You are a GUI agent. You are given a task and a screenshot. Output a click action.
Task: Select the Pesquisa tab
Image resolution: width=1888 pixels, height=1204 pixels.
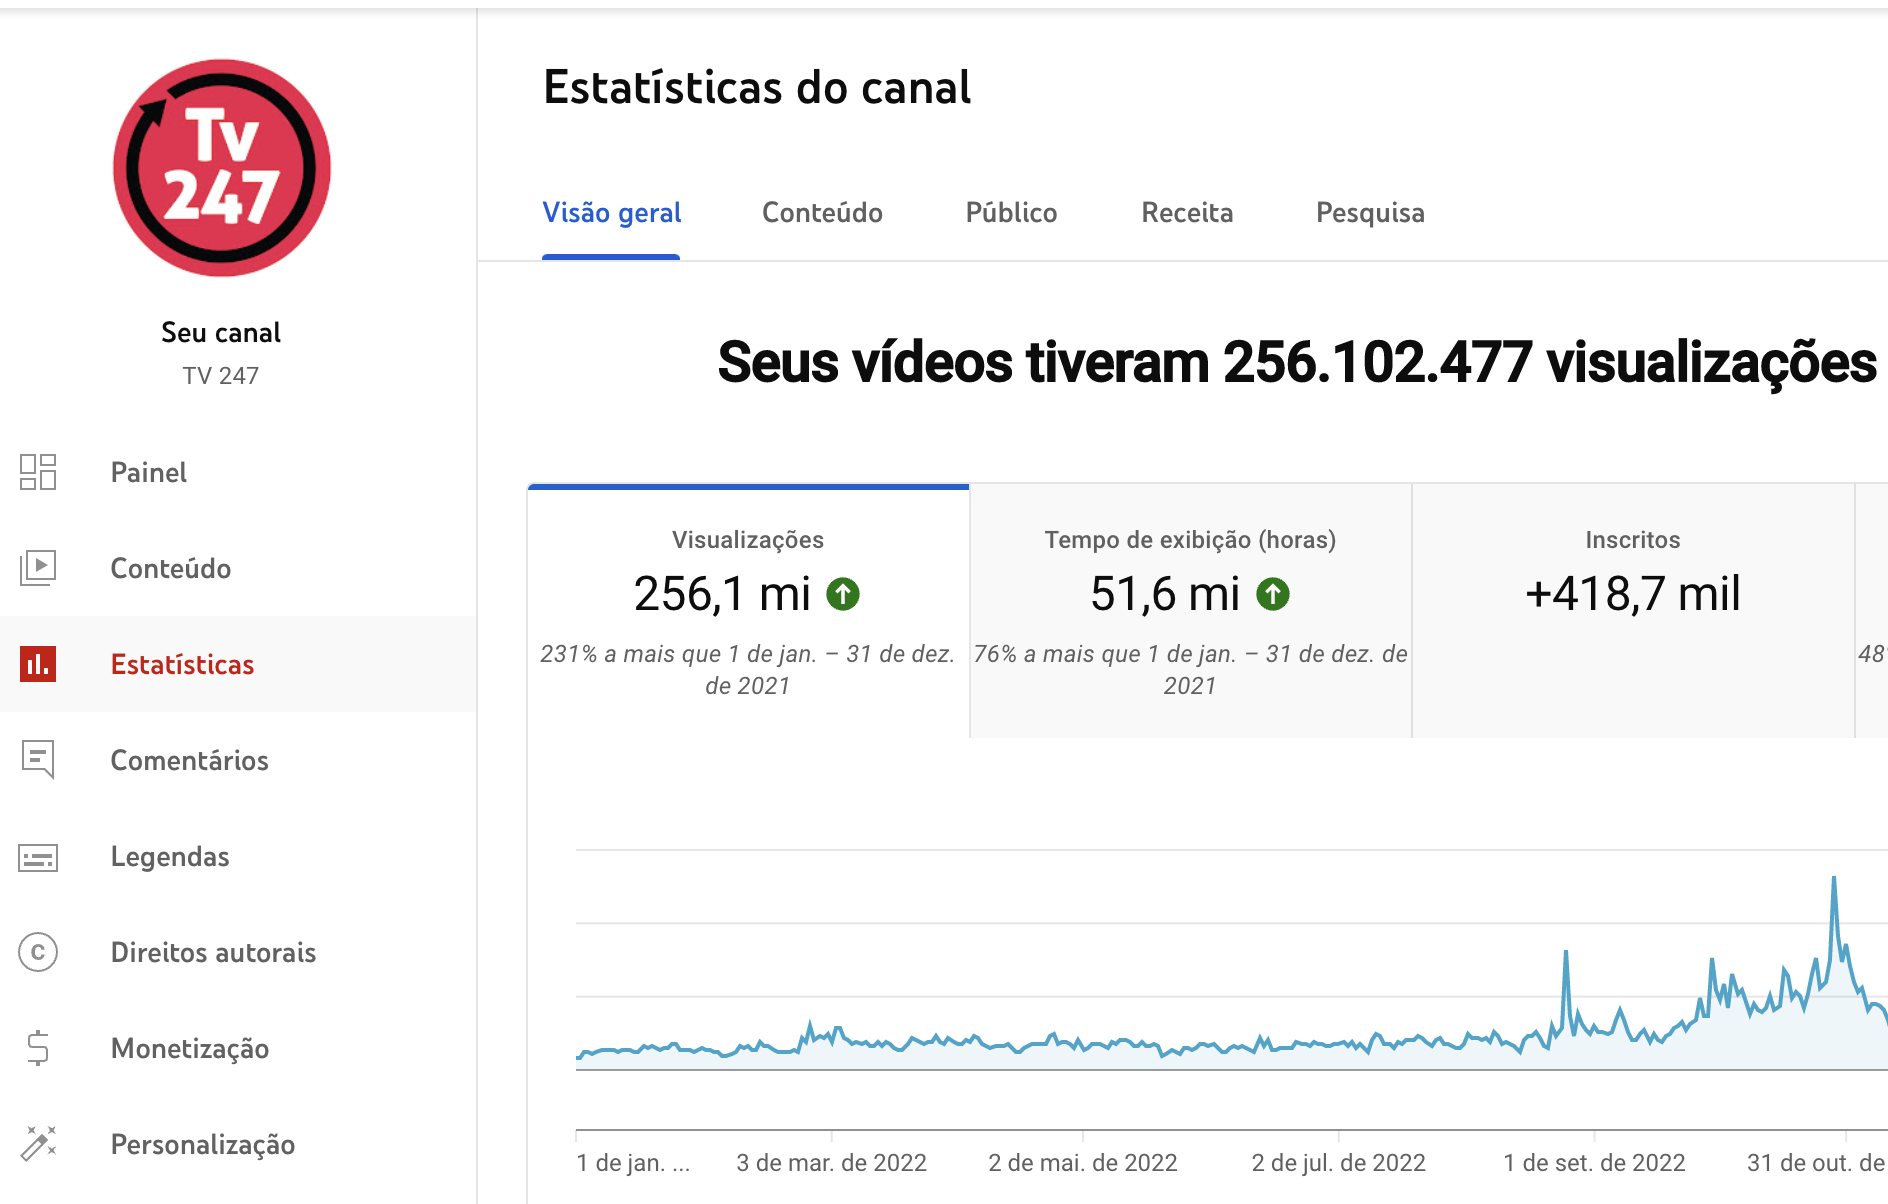click(1369, 213)
